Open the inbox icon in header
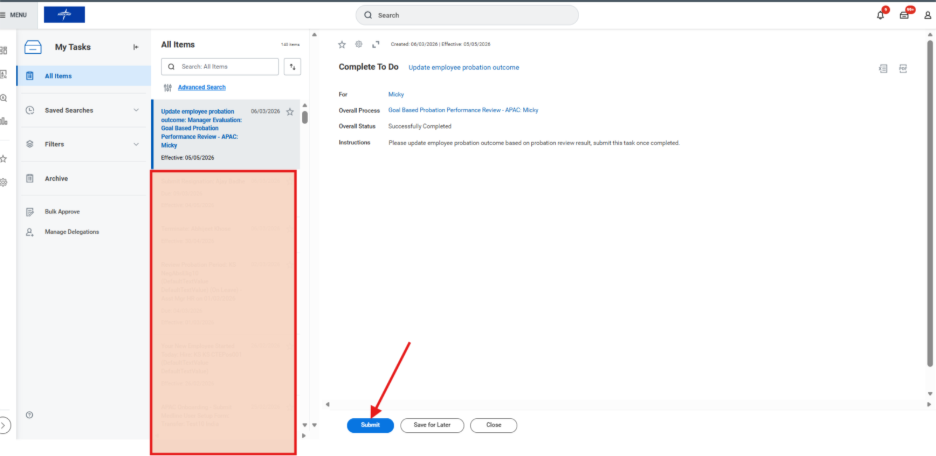 click(x=904, y=15)
